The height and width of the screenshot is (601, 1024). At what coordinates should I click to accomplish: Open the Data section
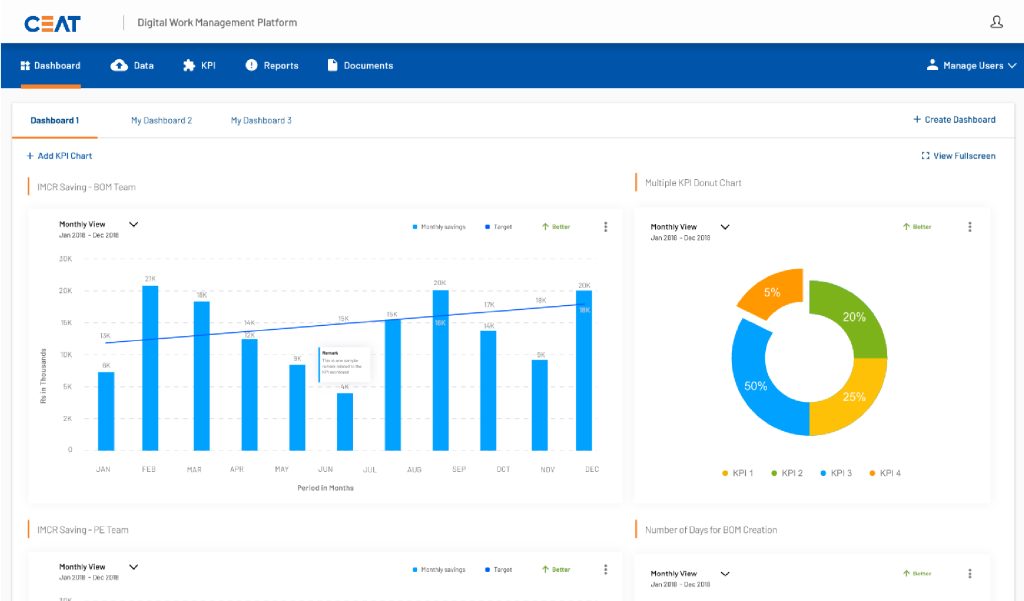(x=132, y=65)
